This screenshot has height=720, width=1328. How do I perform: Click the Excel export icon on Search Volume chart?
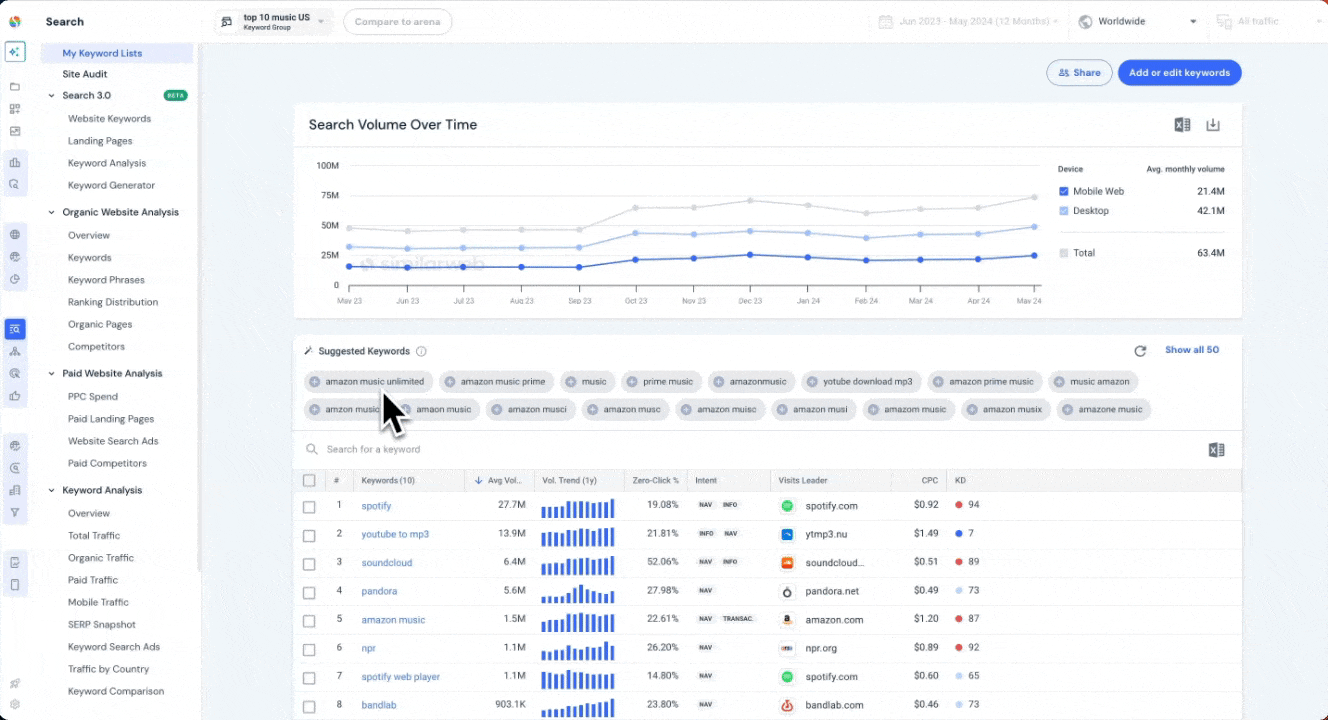pyautogui.click(x=1181, y=124)
